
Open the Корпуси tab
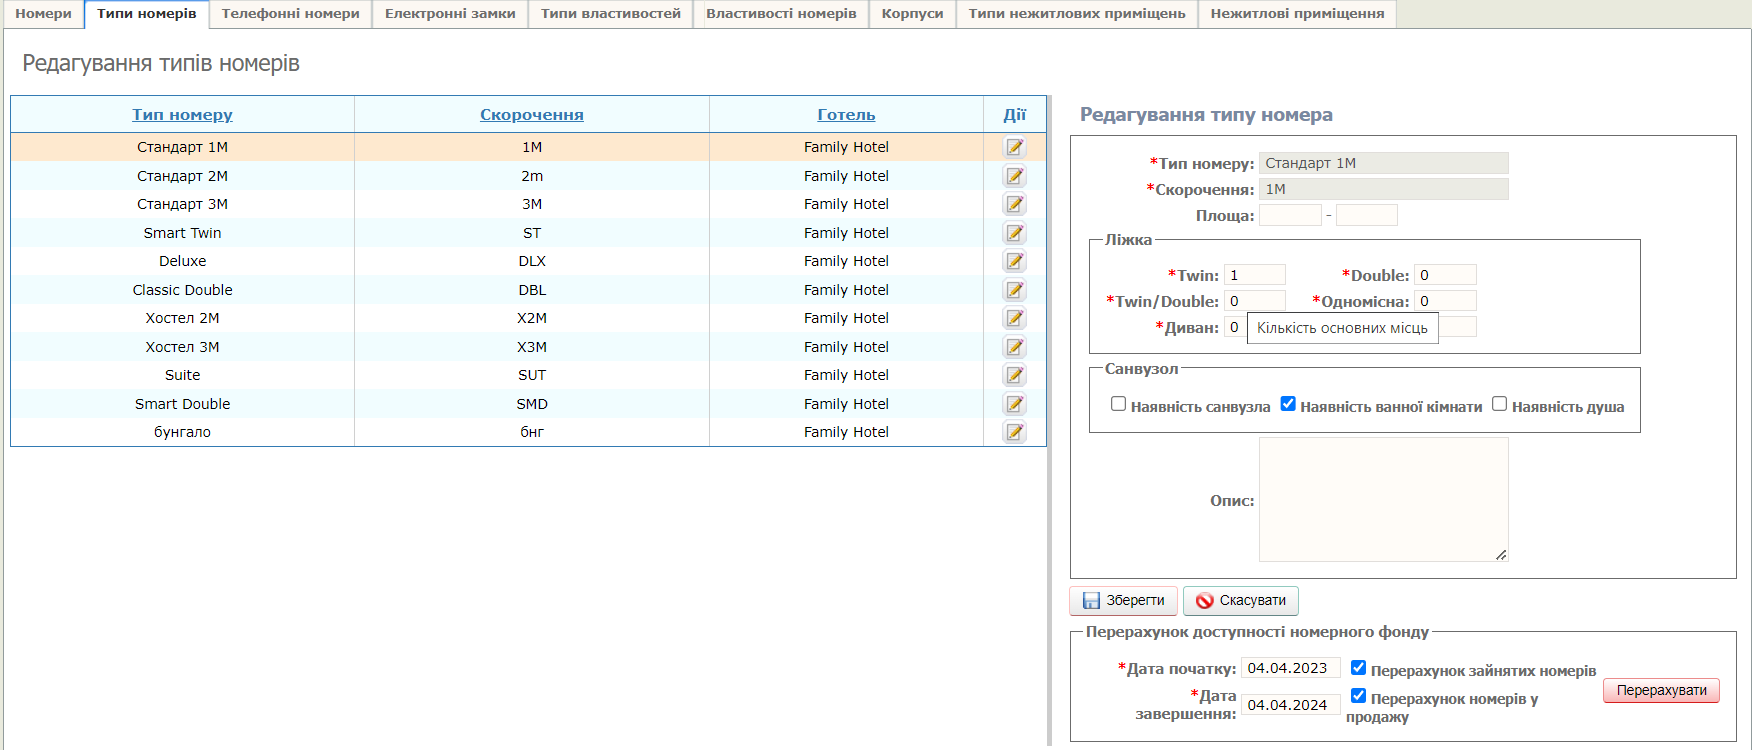pos(912,14)
